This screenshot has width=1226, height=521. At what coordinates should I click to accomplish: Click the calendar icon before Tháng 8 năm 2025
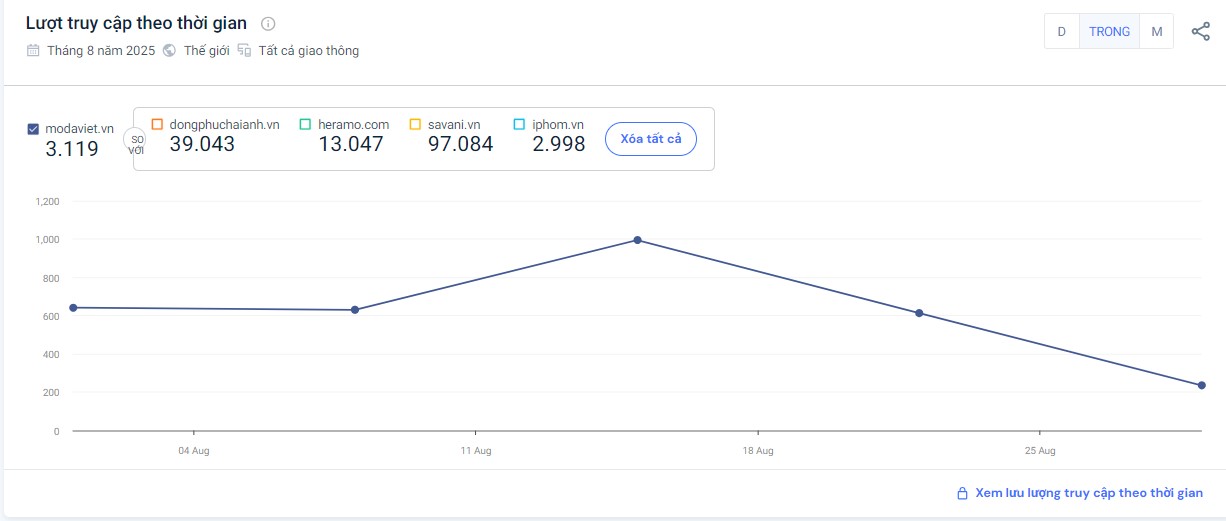[33, 51]
